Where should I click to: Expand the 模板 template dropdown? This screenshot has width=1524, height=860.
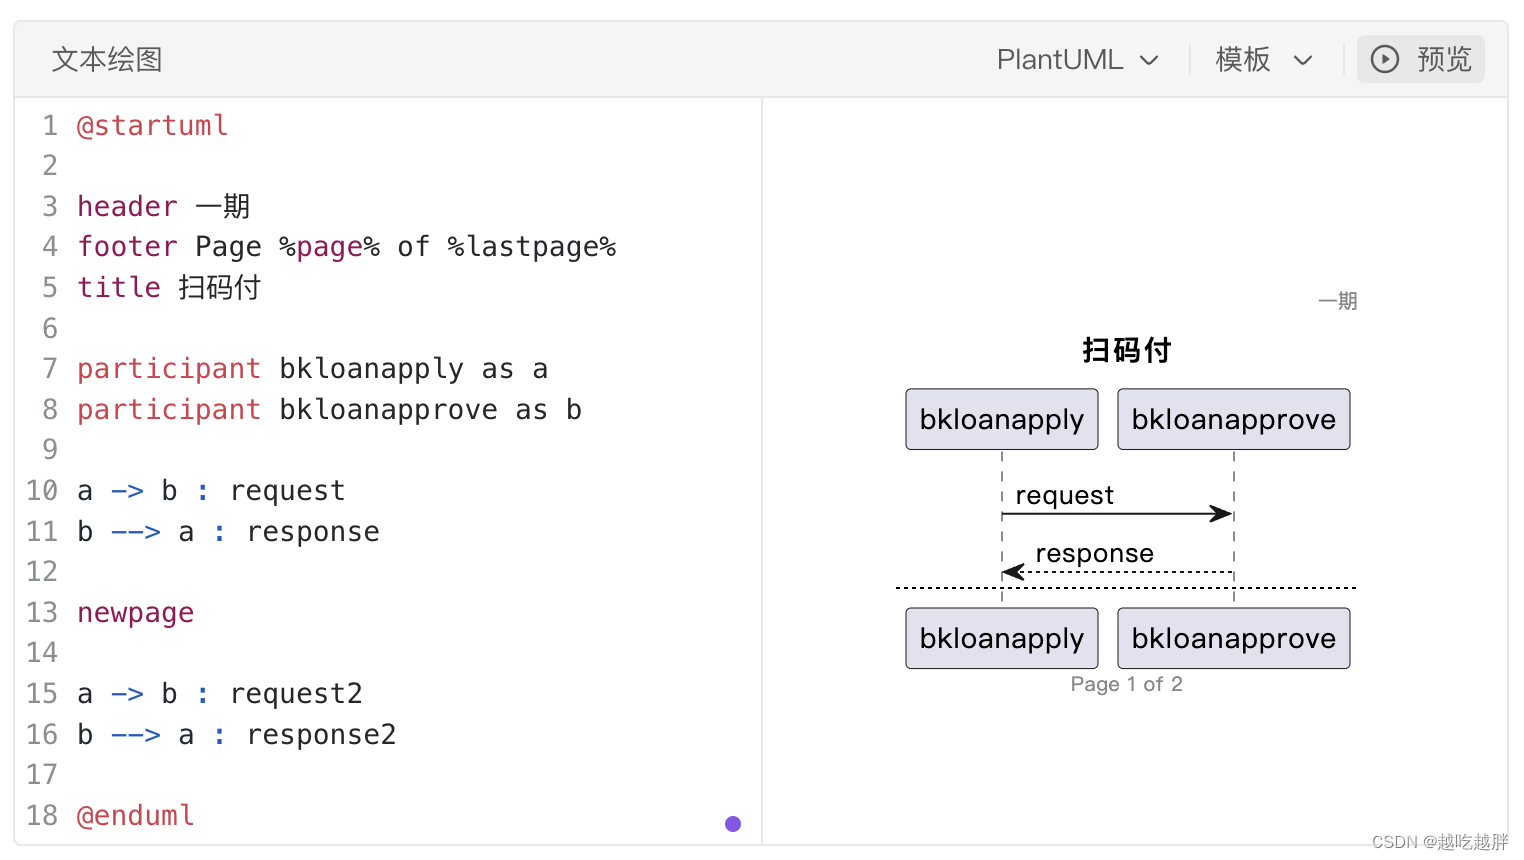[1263, 60]
